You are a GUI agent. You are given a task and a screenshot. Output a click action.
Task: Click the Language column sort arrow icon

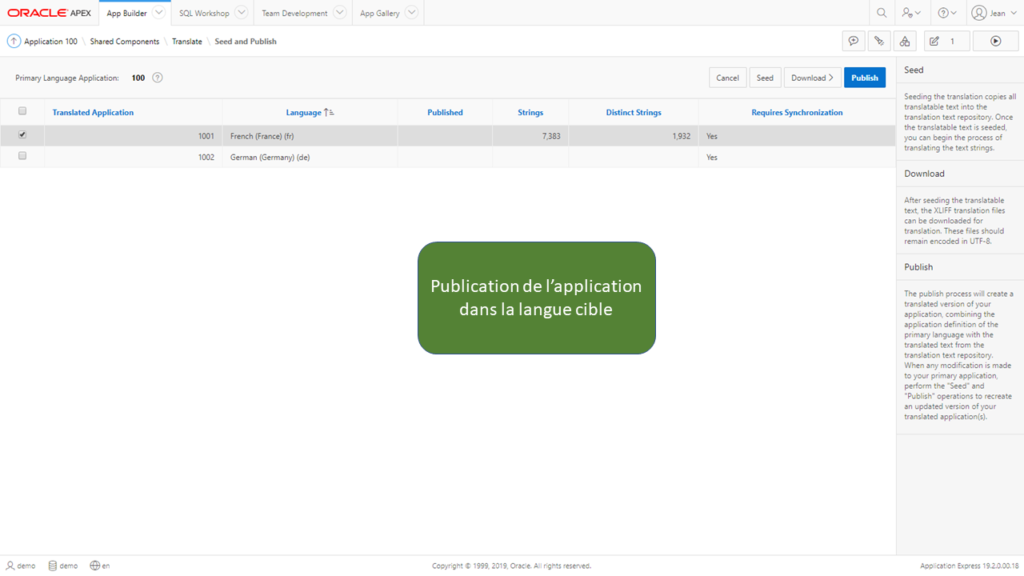(328, 112)
